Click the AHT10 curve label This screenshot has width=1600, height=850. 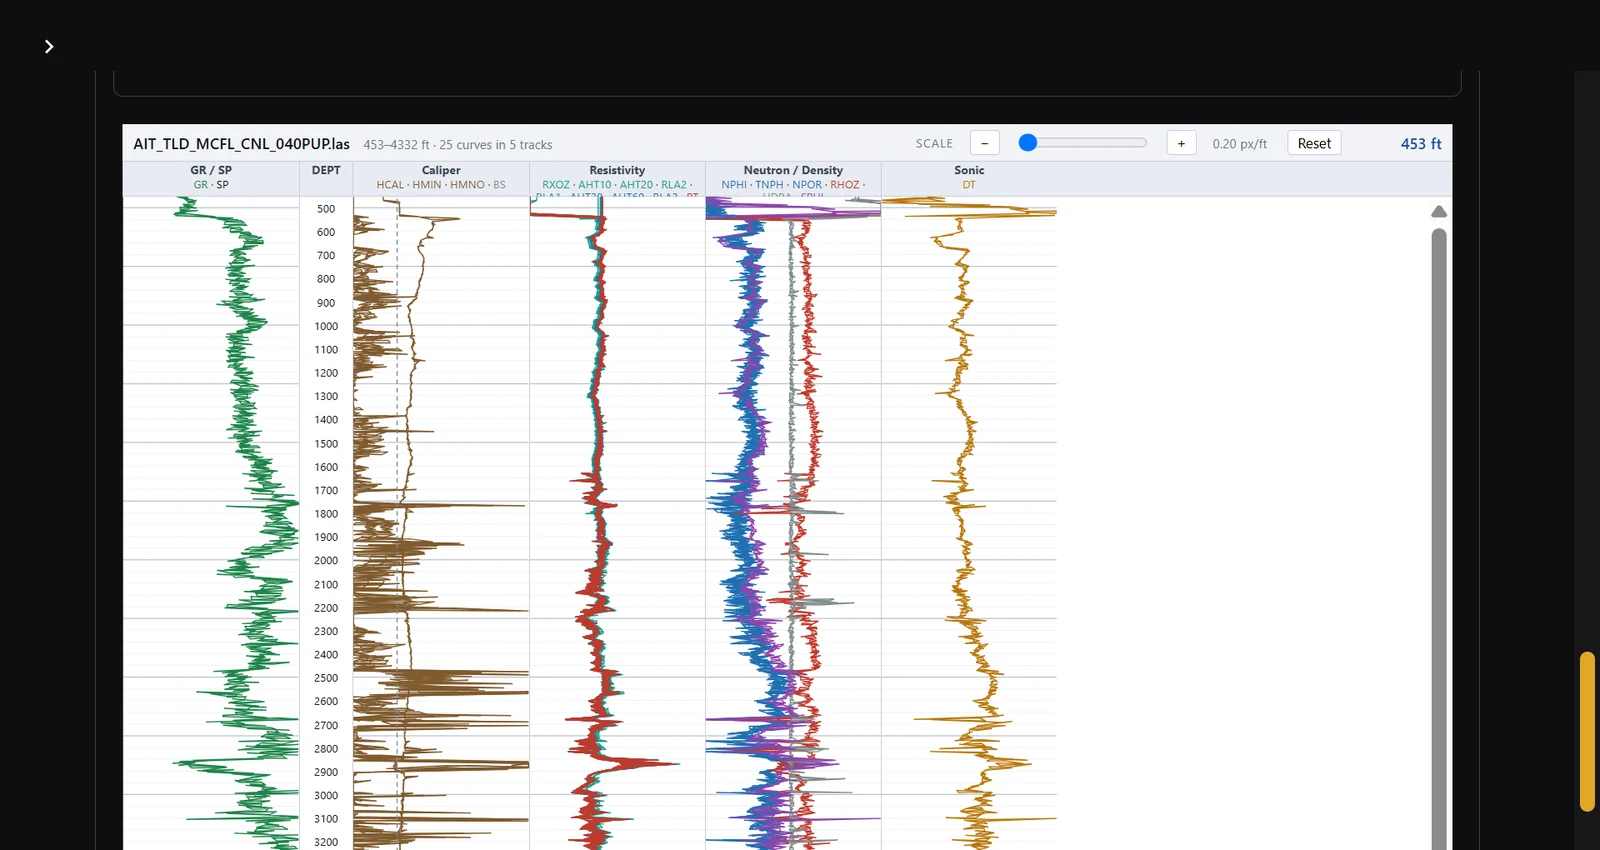point(594,185)
